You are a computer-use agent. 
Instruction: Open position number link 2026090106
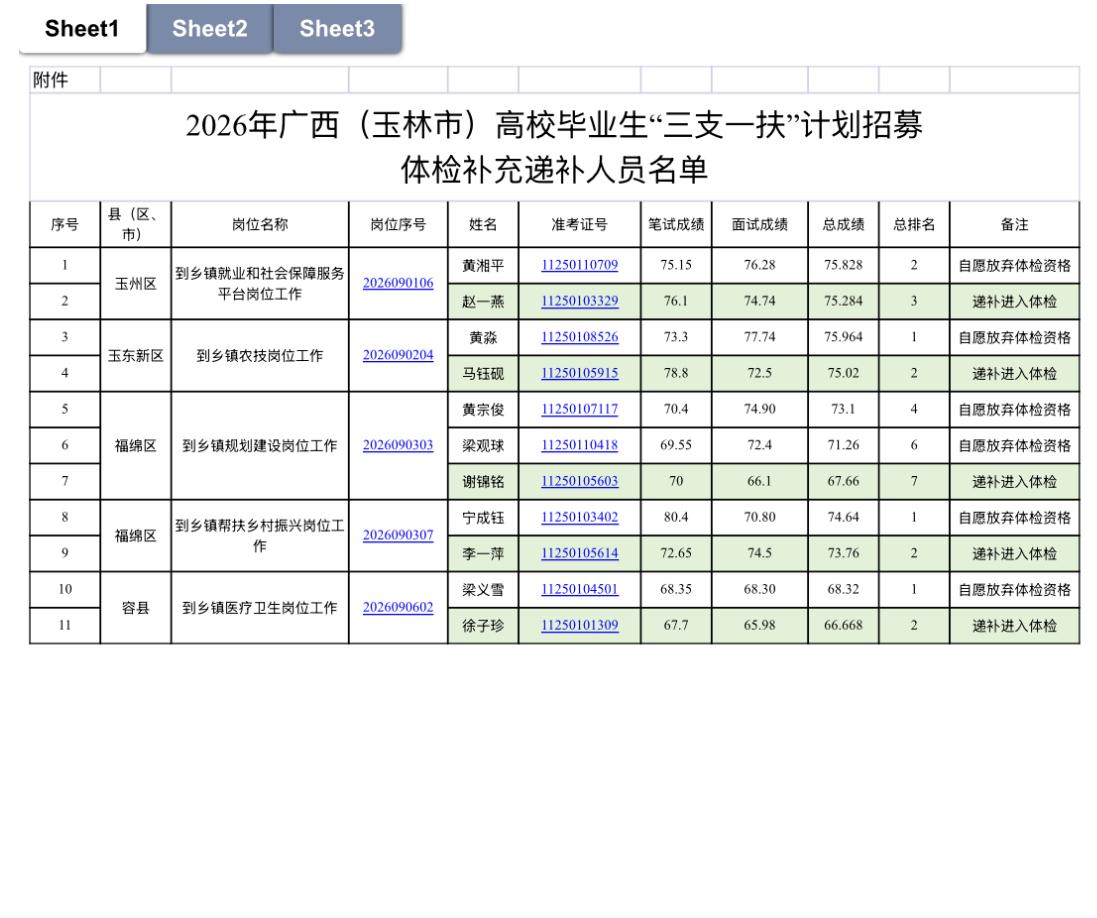point(398,283)
